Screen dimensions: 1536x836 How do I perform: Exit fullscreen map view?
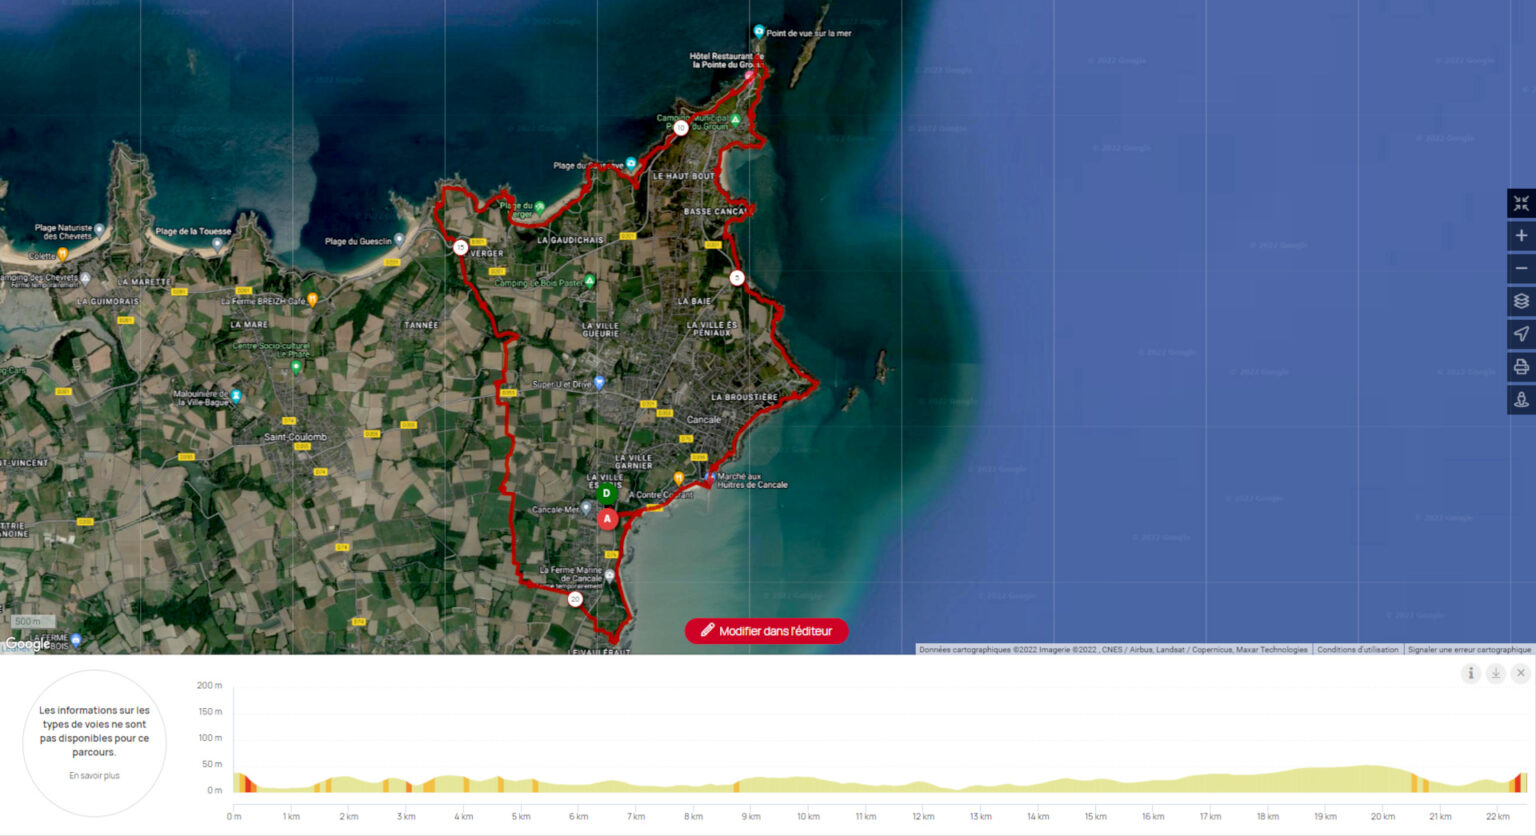[x=1520, y=203]
